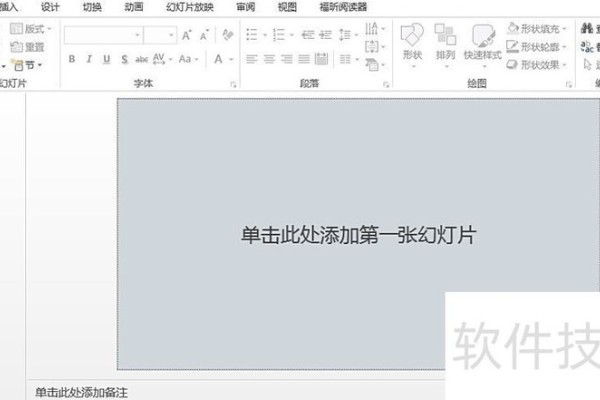Convert to SmartArt icon

[375, 65]
